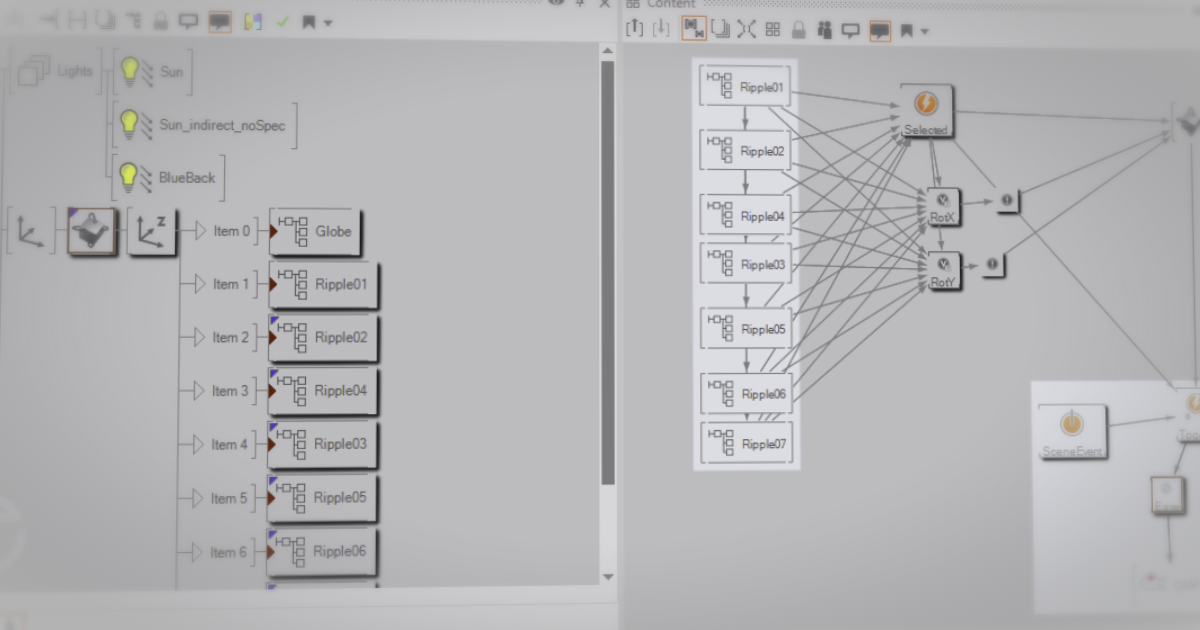Click the Z-axis coordinate node icon
Screen dimensions: 1200x630
coord(151,231)
